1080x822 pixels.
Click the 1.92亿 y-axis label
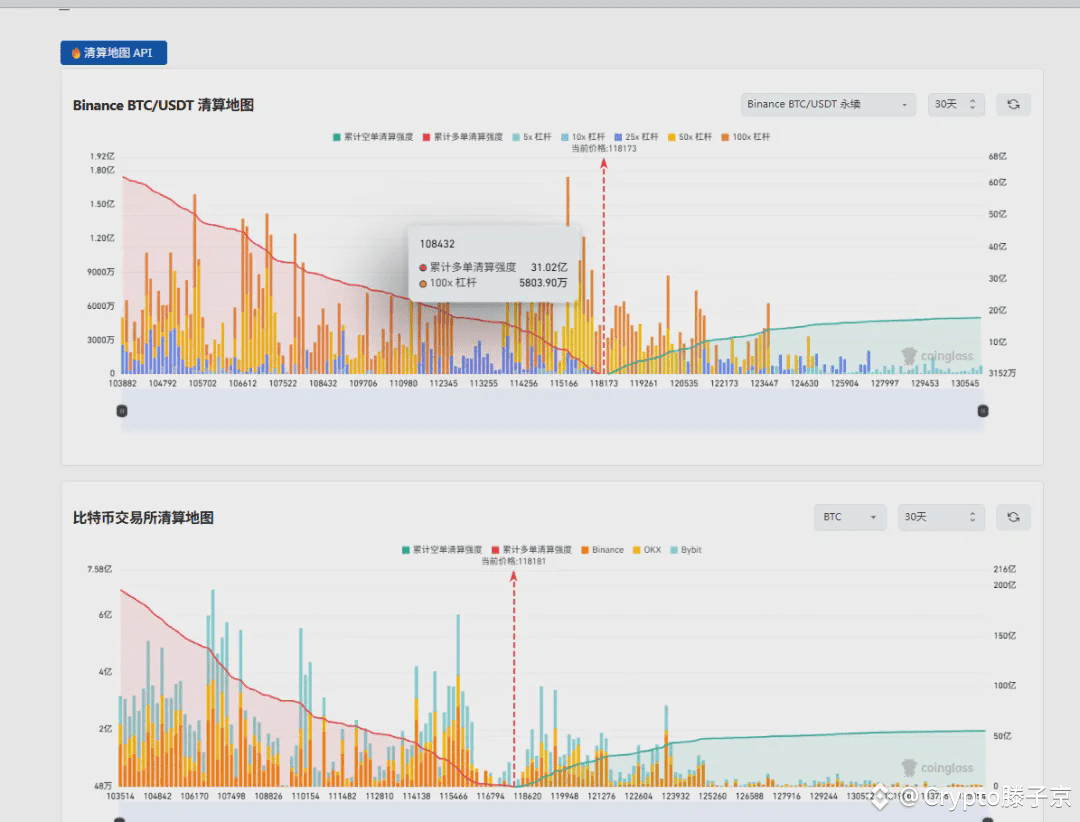click(102, 156)
